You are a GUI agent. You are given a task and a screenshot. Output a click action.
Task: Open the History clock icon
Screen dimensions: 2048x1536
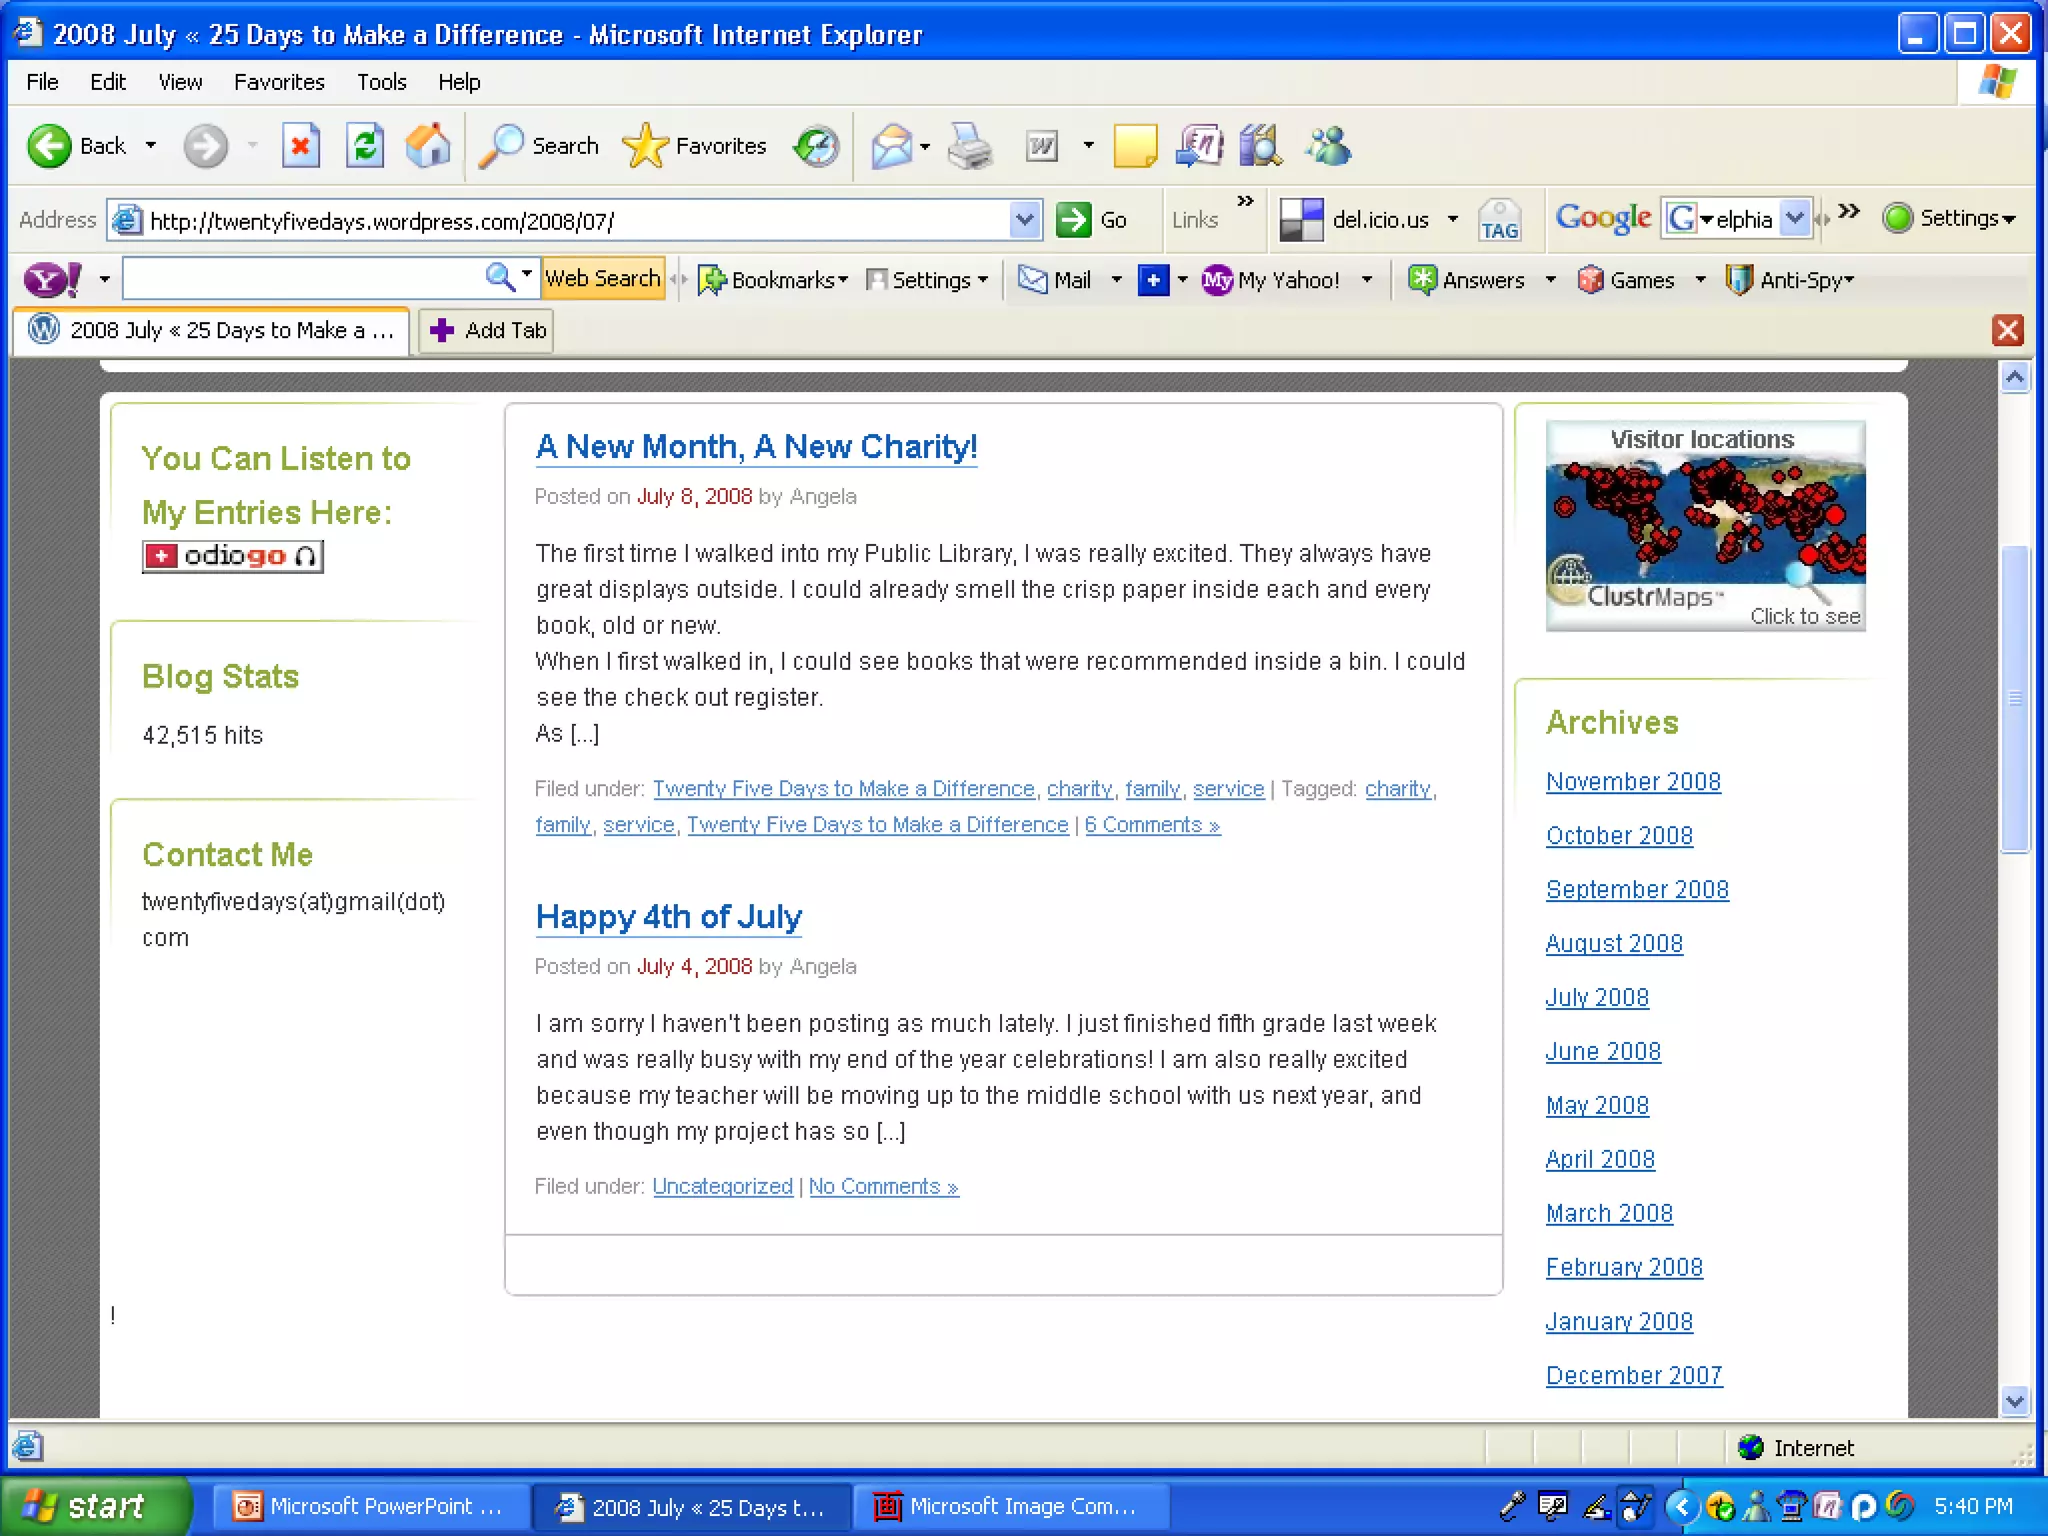(816, 146)
